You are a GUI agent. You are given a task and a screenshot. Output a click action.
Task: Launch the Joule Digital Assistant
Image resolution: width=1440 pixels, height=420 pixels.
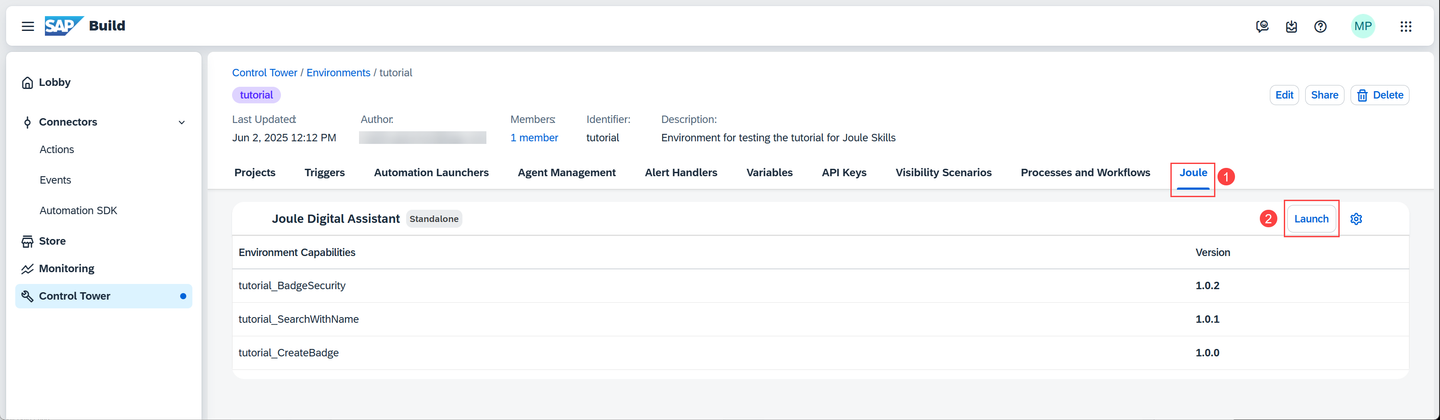coord(1311,219)
